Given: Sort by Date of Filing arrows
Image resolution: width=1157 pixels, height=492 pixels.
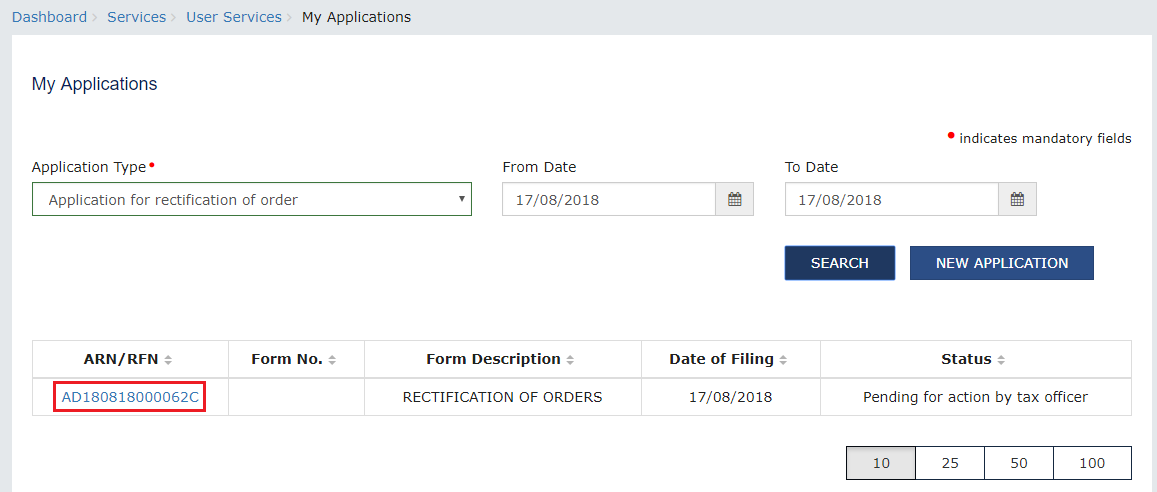Looking at the screenshot, I should [783, 360].
